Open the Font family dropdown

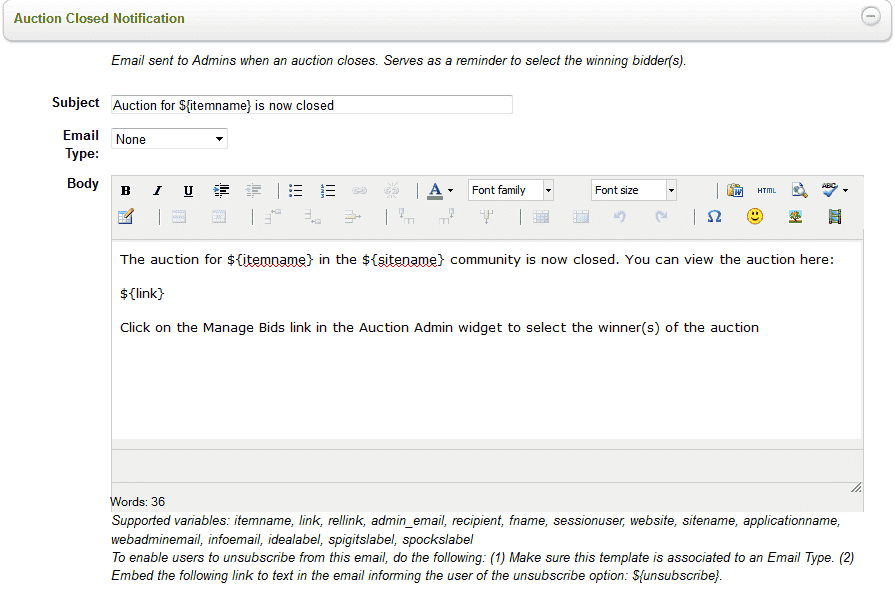[x=511, y=190]
